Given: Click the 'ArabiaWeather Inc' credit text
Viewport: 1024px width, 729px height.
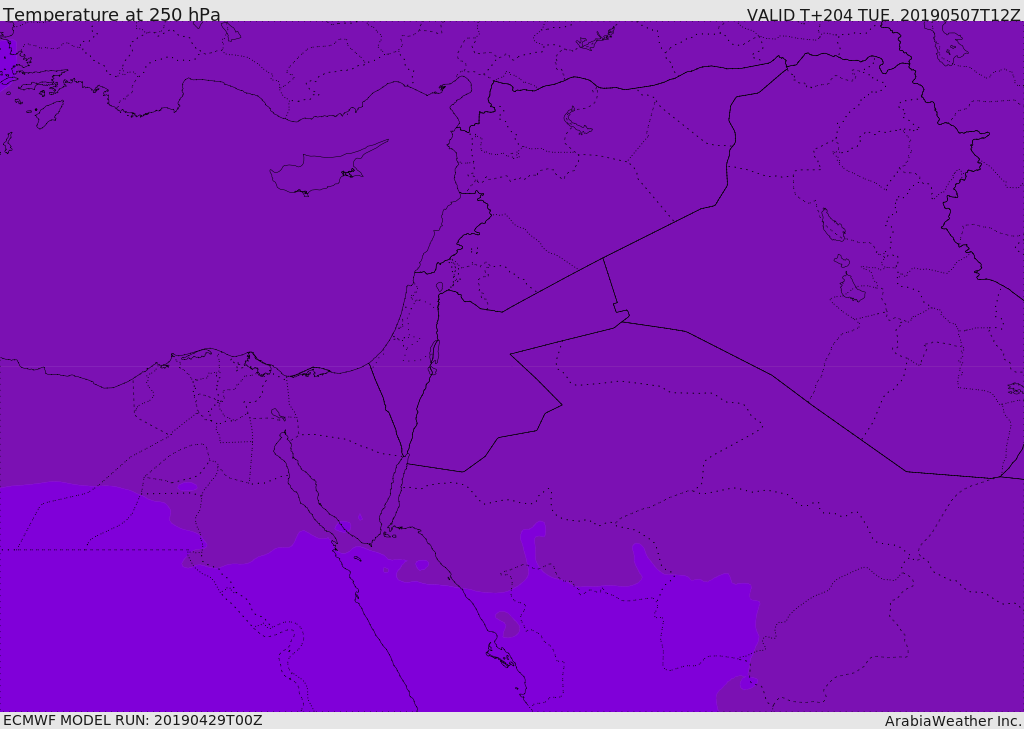Looking at the screenshot, I should point(952,721).
